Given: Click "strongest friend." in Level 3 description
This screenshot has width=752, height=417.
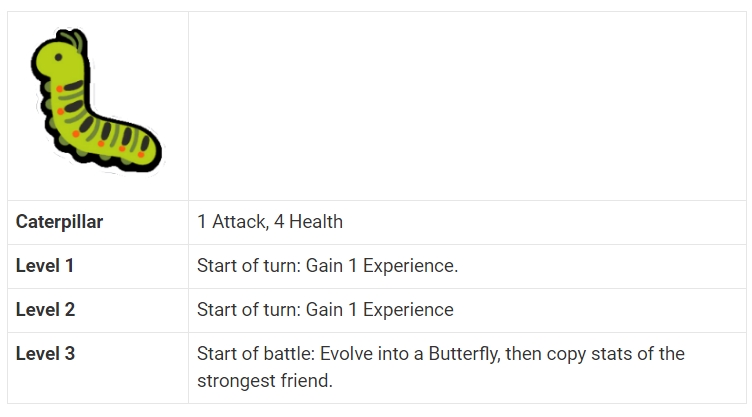Looking at the screenshot, I should [265, 381].
